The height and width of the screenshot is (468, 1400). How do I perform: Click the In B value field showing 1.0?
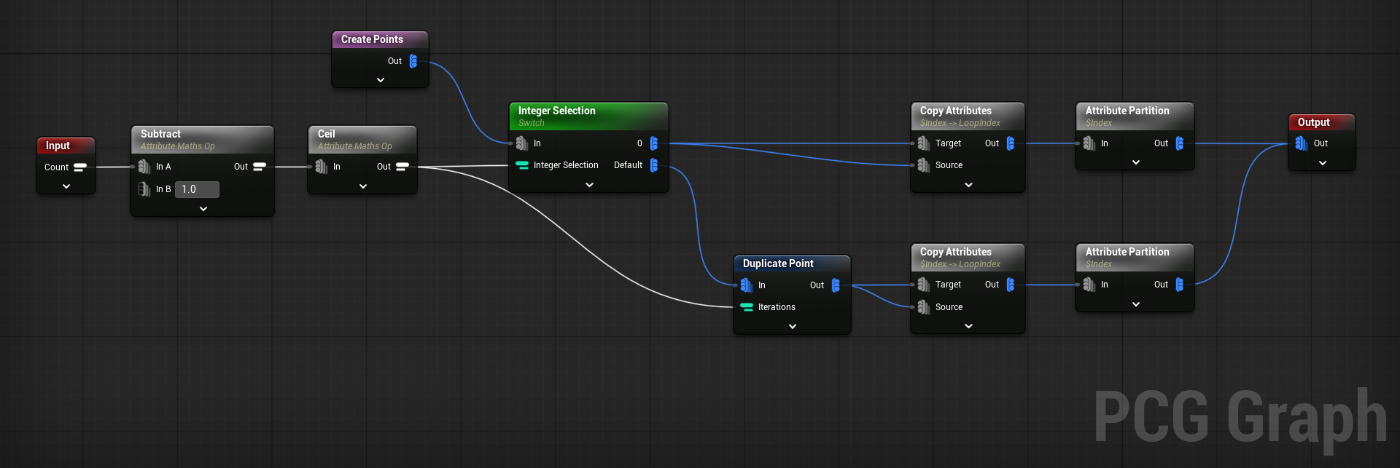tap(197, 189)
